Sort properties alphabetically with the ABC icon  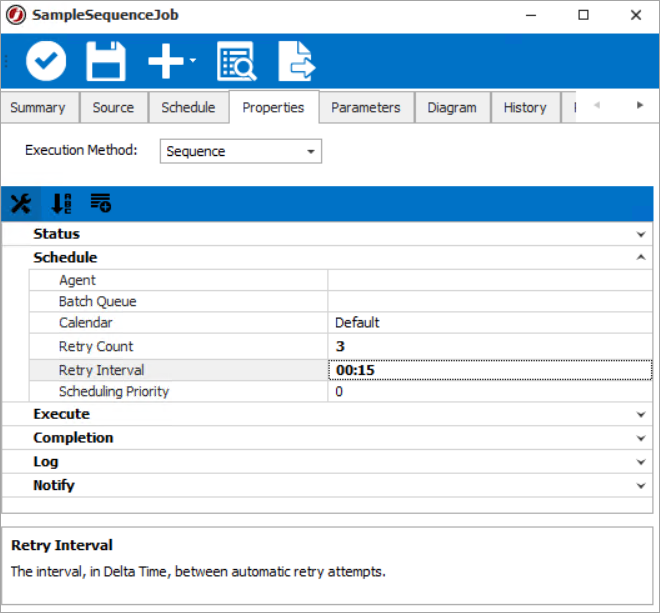tap(61, 204)
